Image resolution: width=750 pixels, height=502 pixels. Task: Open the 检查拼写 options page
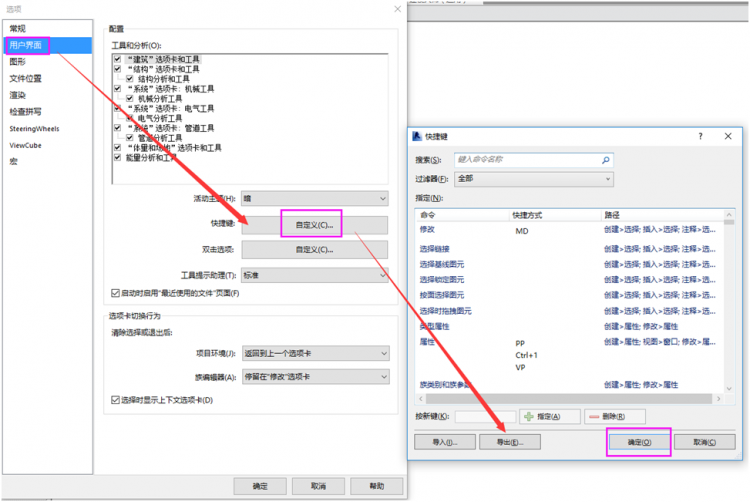pyautogui.click(x=25, y=112)
